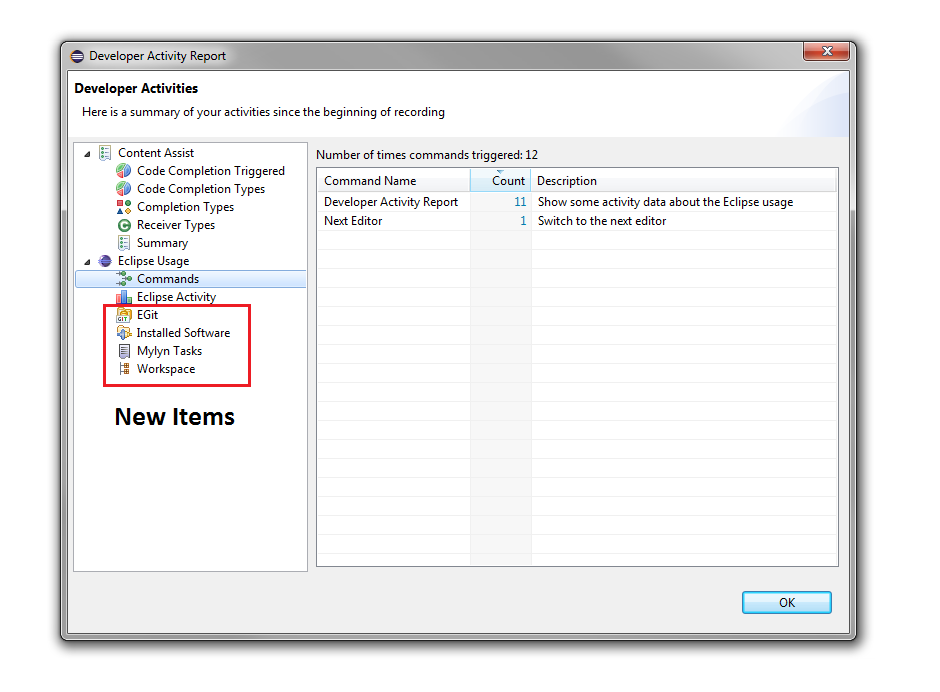Viewport: 940px width, 692px height.
Task: Click 'Show some activity data about the Eclipse usage'
Action: tap(665, 202)
